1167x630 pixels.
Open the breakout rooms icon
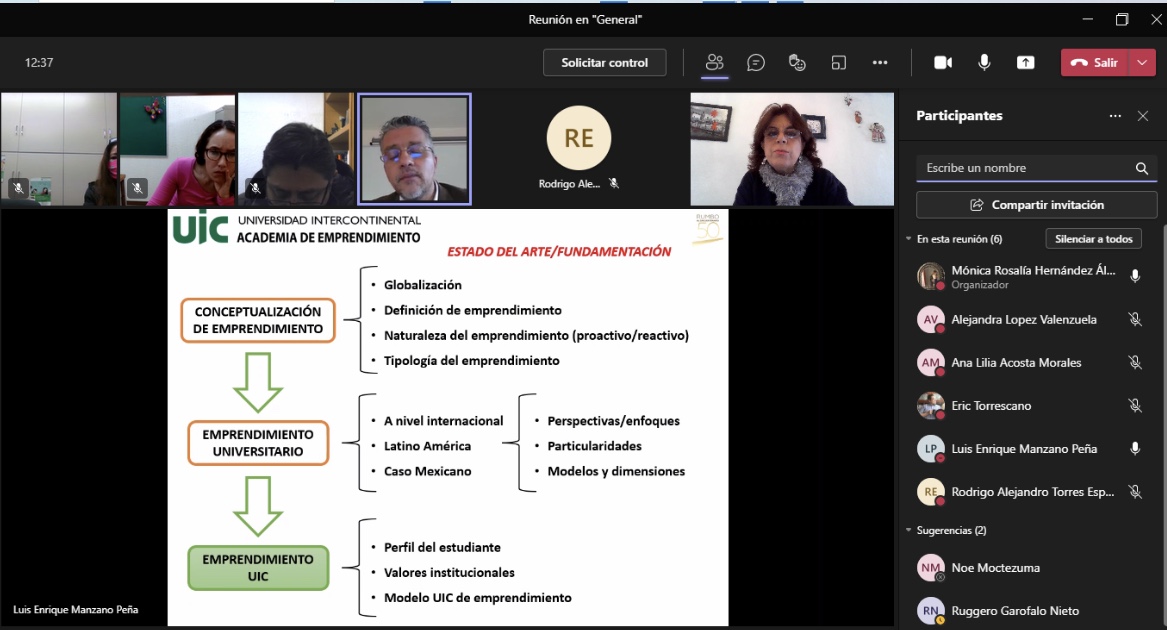(x=839, y=63)
